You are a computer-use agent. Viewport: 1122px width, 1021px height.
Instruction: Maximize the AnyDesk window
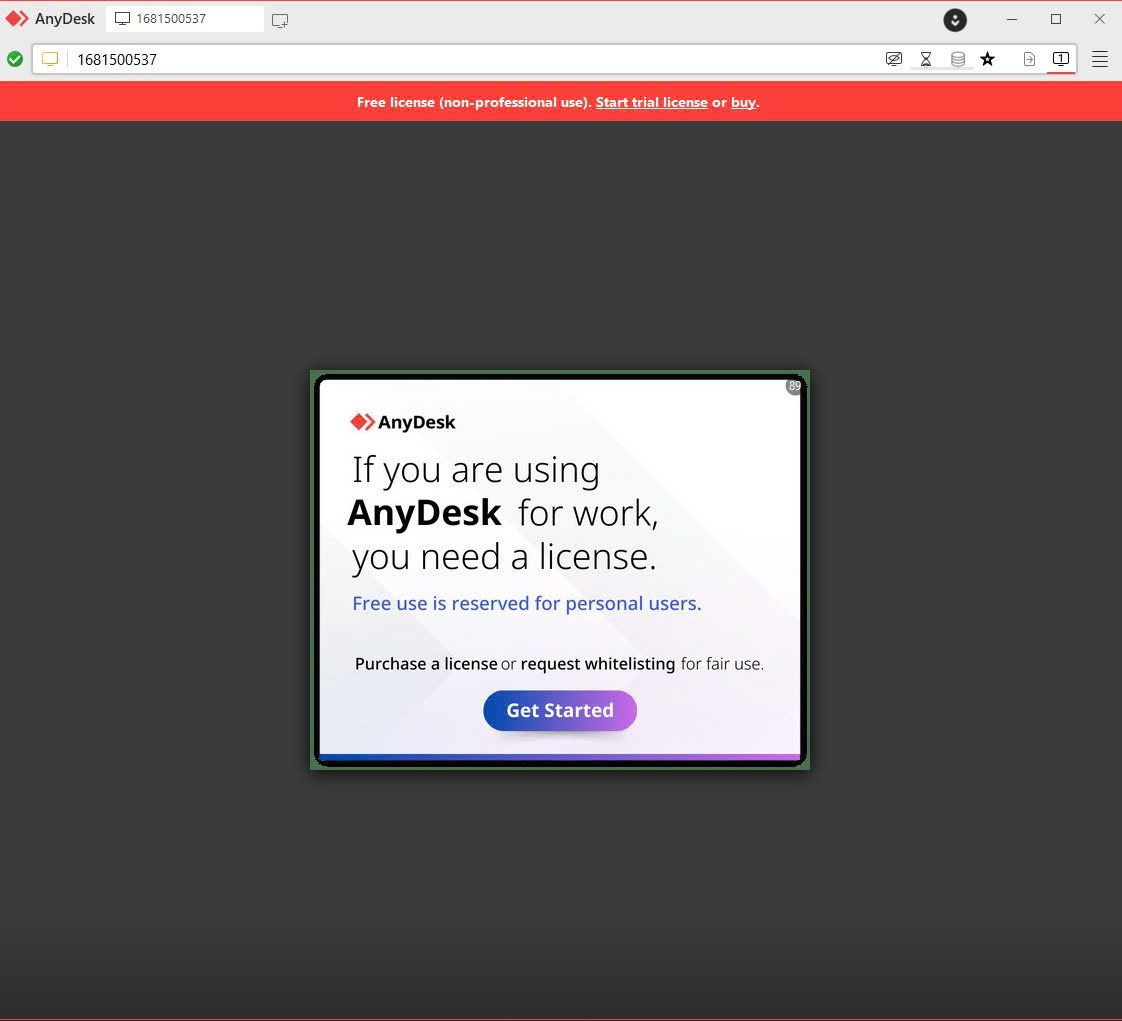1055,19
